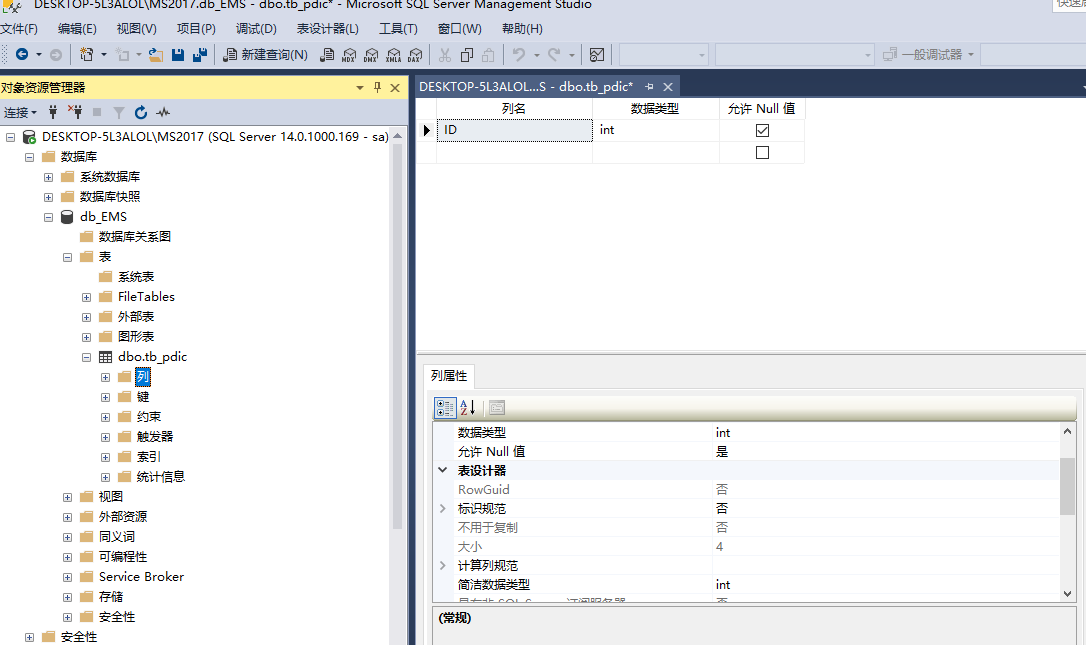Sort column properties alphabetically
The image size is (1086, 645).
[x=468, y=408]
